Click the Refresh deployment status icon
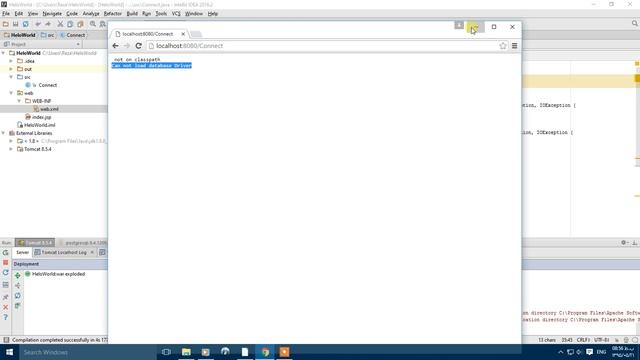Viewport: 640px width, 360px height. pos(18,296)
